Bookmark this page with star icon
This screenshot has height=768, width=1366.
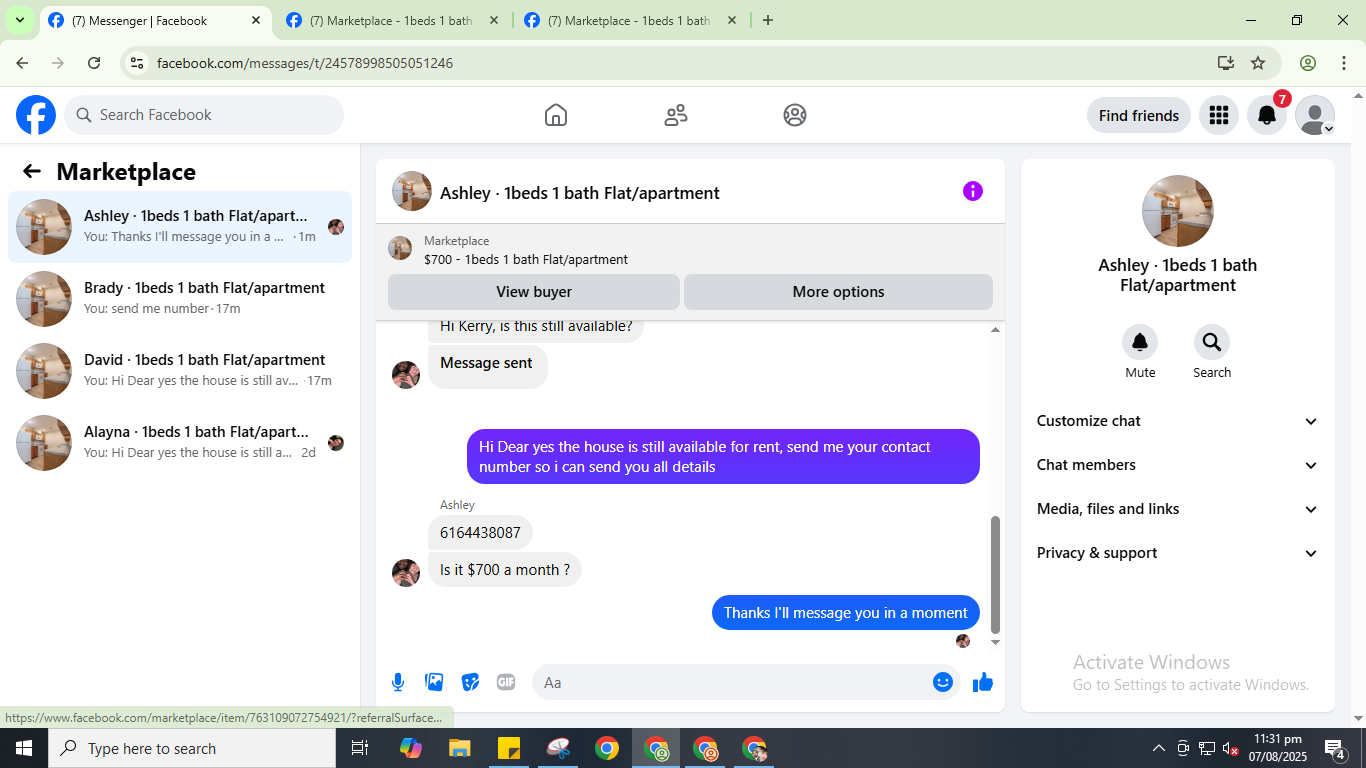(1258, 63)
